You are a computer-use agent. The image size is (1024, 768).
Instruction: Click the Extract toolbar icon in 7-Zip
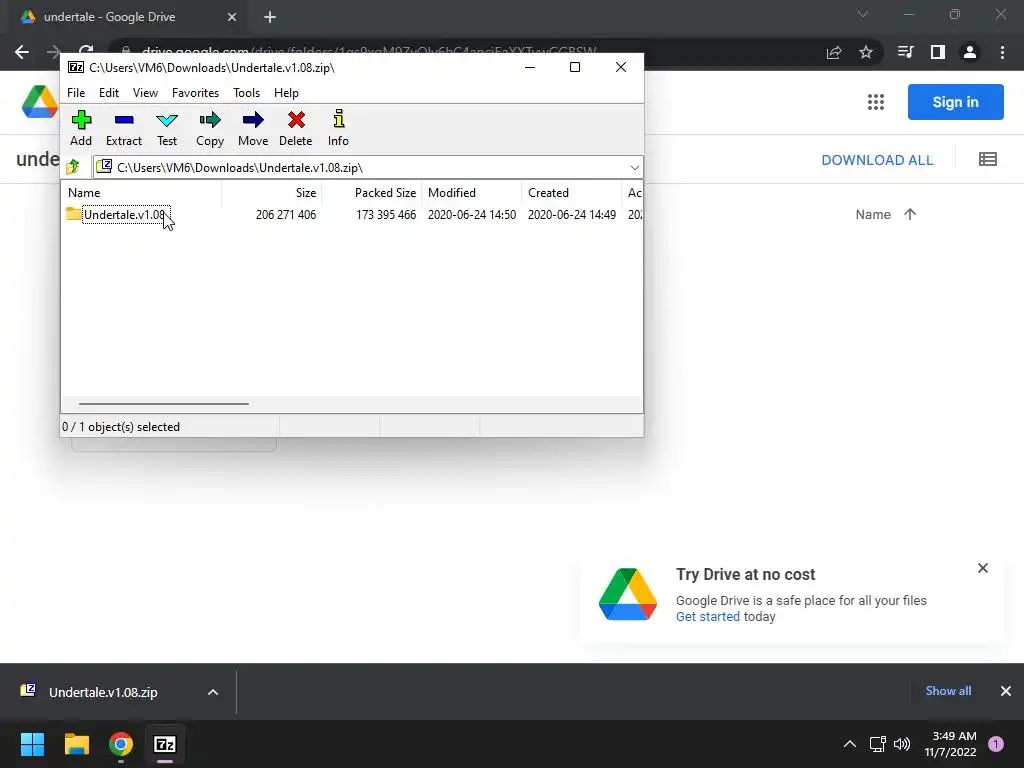(x=123, y=128)
